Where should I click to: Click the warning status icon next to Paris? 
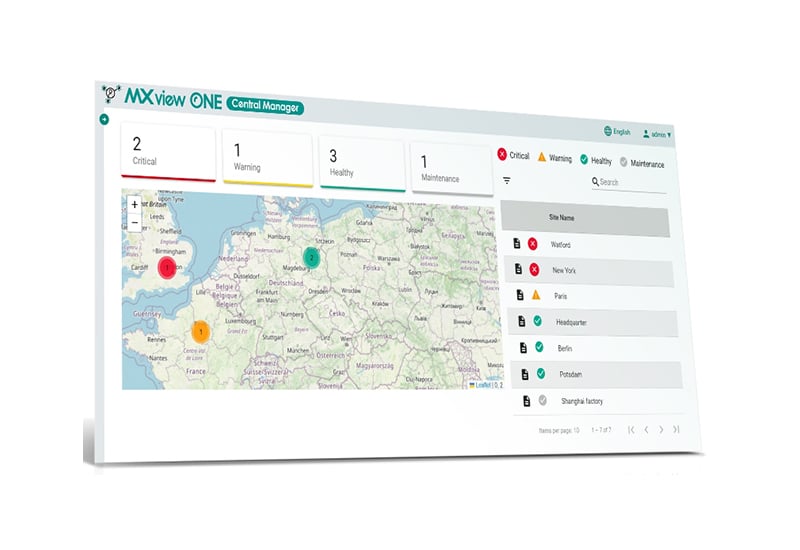(x=536, y=295)
